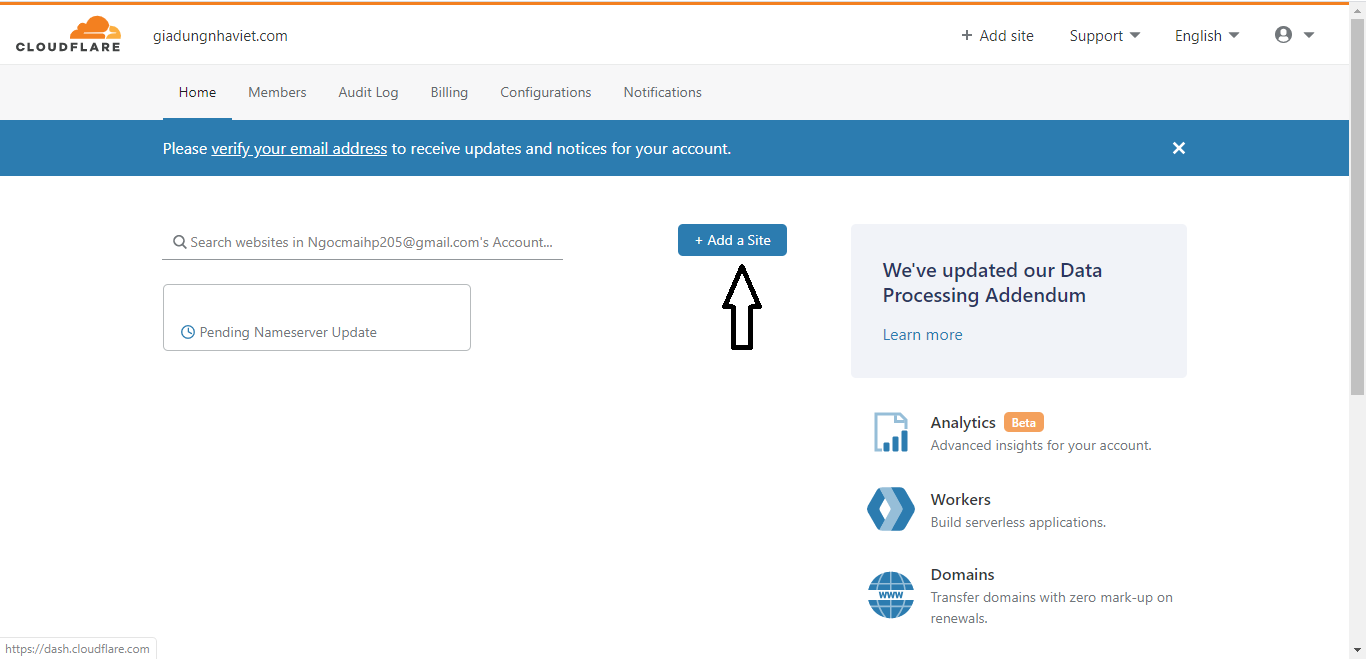Click the search magnifier icon
The height and width of the screenshot is (659, 1366).
(179, 241)
